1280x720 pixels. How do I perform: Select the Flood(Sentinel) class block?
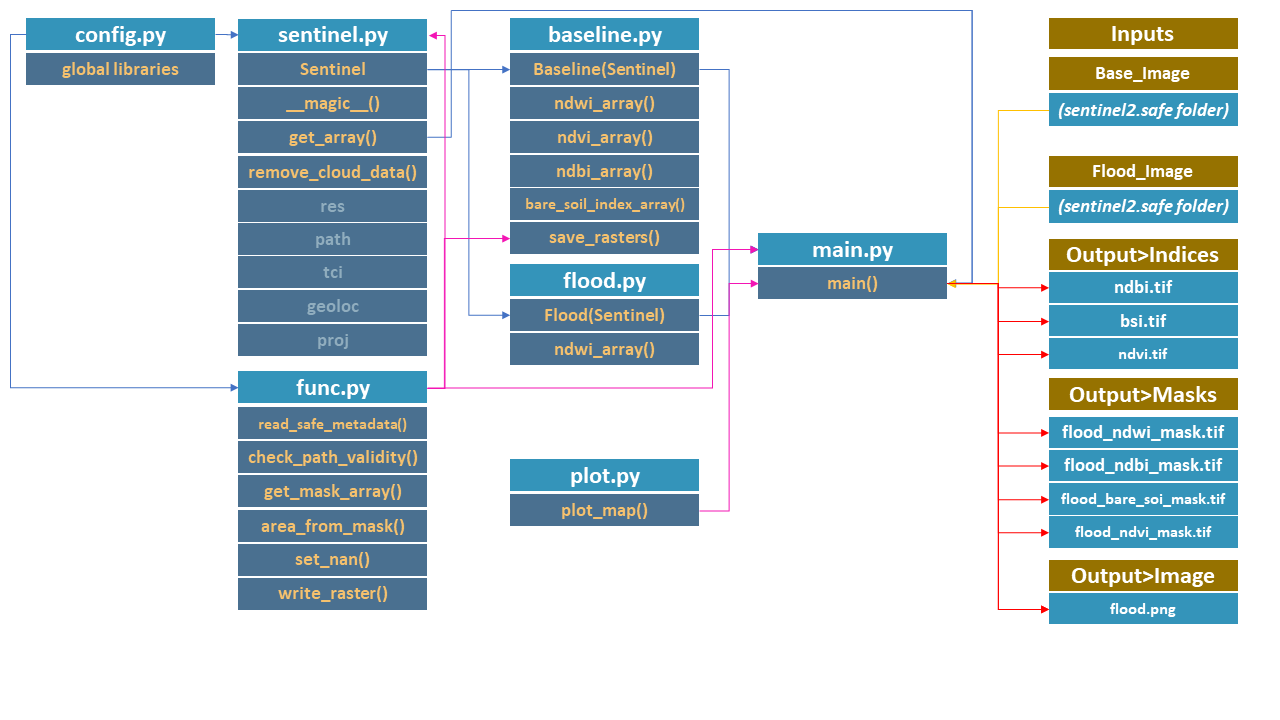[x=604, y=315]
